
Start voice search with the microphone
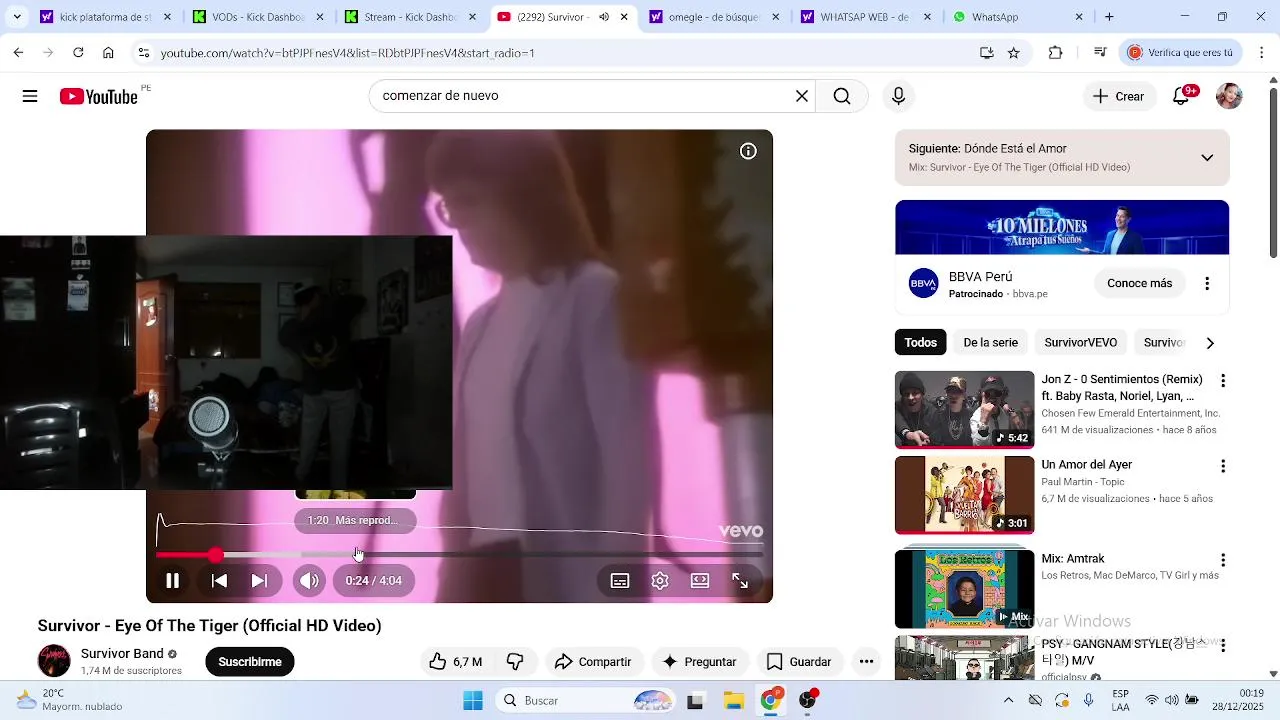898,96
